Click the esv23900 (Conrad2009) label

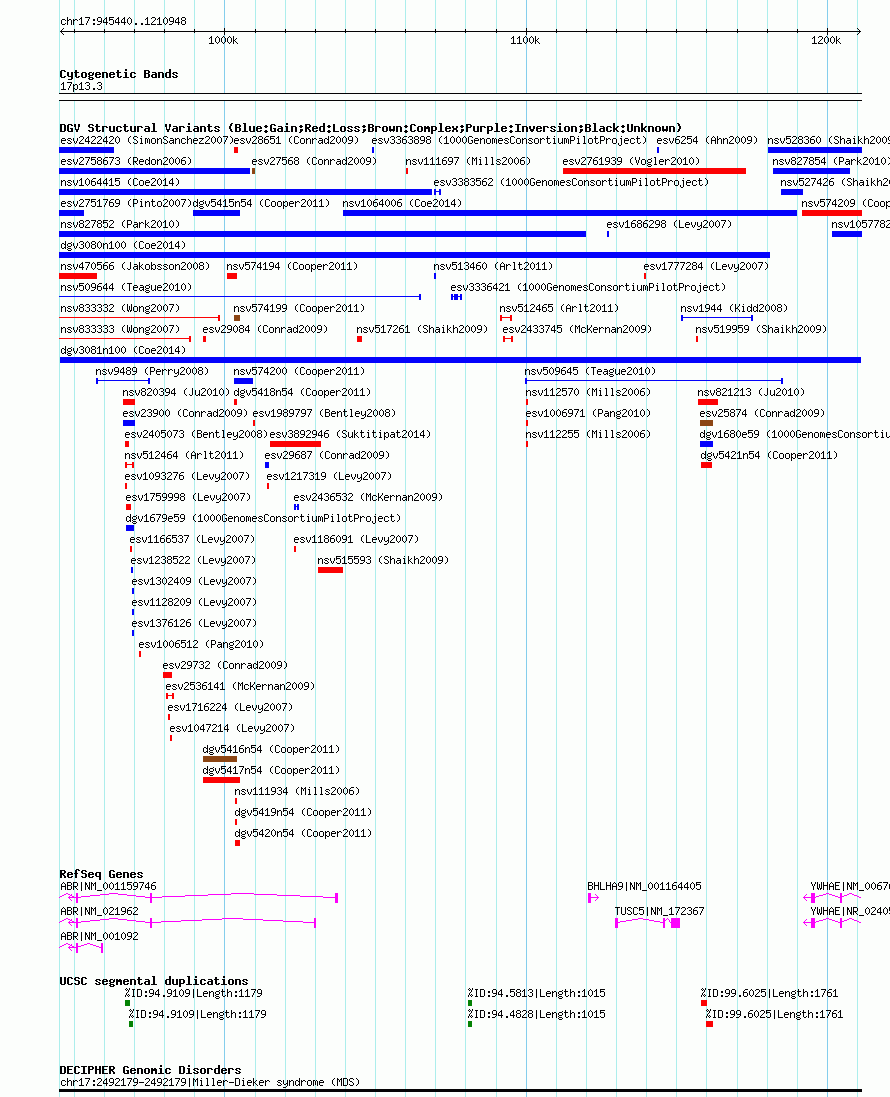tap(185, 413)
